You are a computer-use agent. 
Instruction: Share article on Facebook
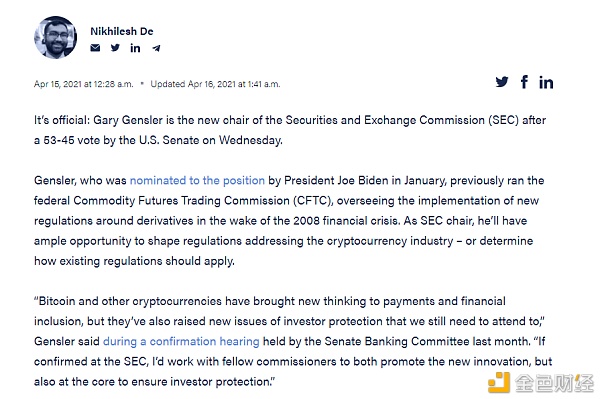(524, 82)
